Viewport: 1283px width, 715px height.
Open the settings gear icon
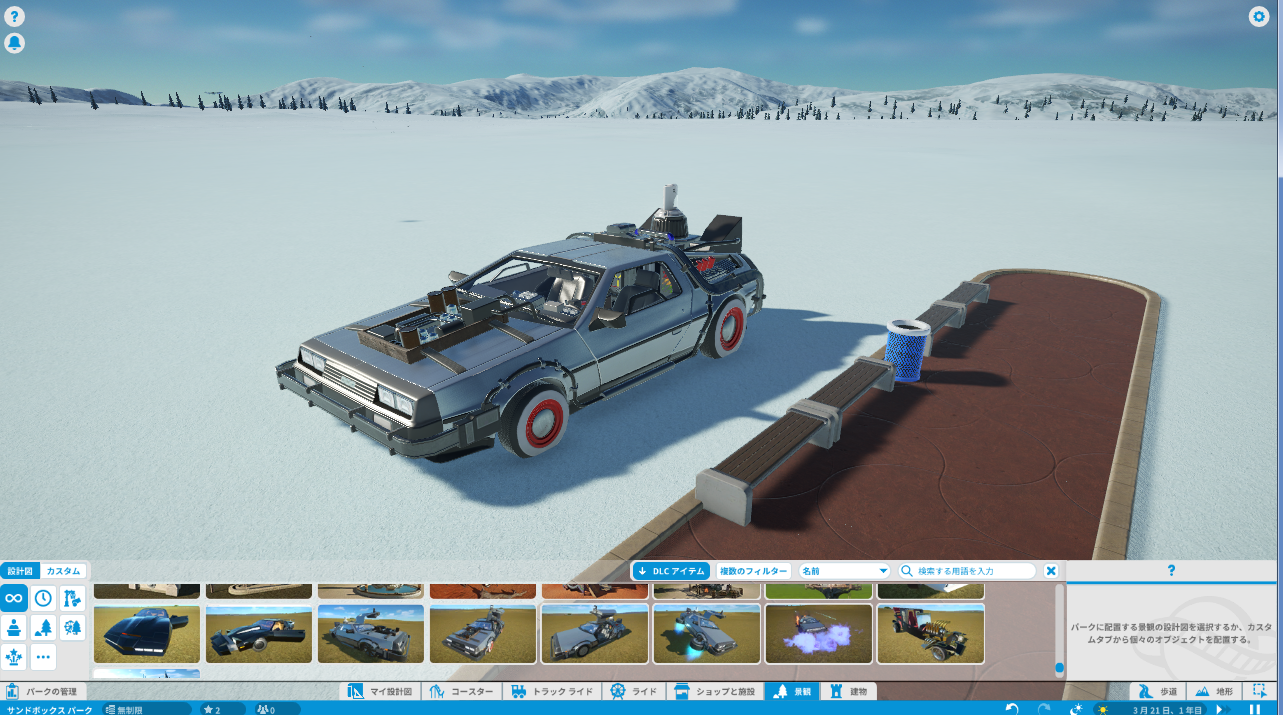pyautogui.click(x=1258, y=17)
